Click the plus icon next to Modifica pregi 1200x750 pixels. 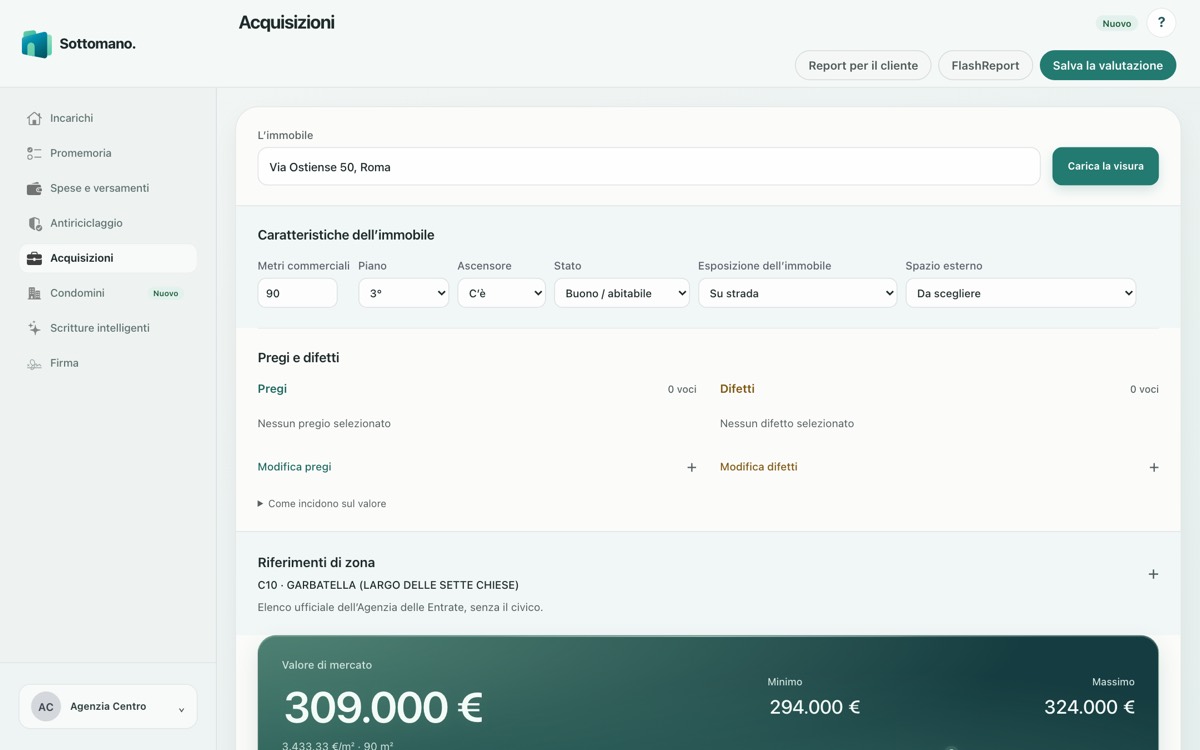click(691, 467)
